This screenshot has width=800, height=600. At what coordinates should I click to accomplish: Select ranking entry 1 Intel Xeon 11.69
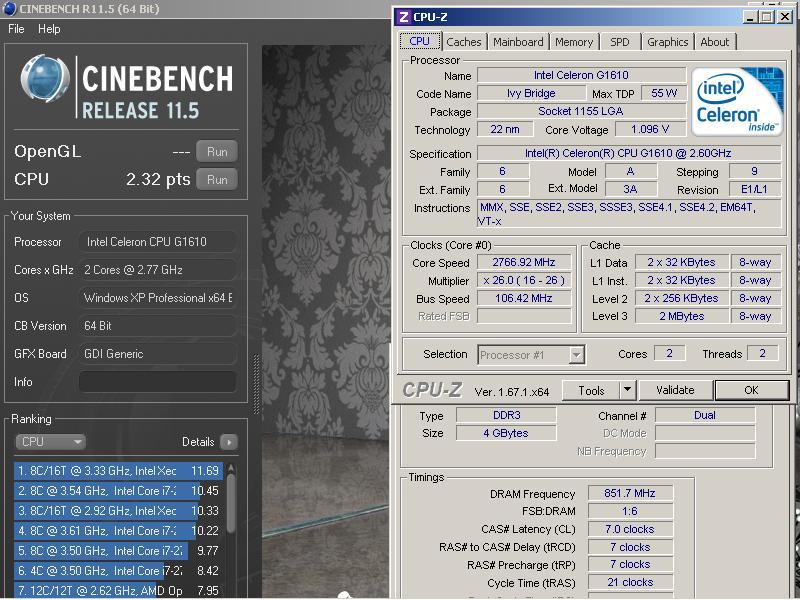[x=118, y=470]
